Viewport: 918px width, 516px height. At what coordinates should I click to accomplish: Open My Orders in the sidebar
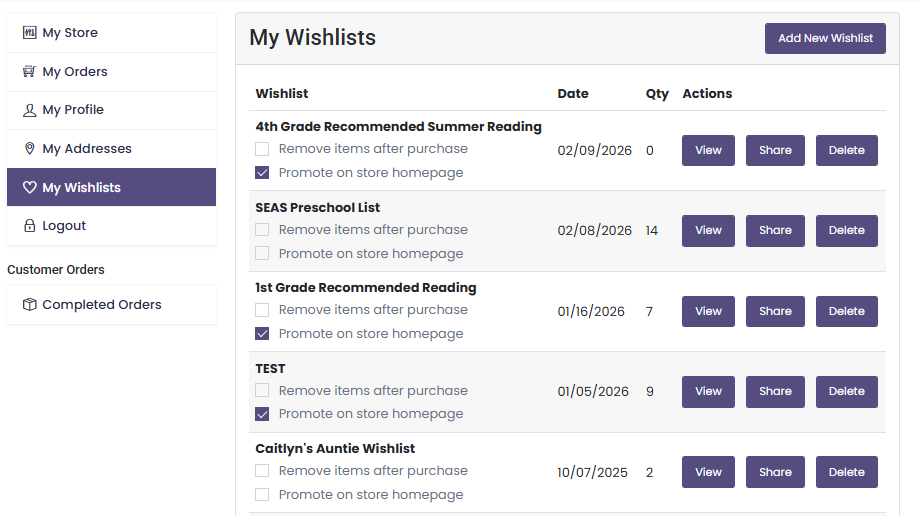tap(74, 72)
